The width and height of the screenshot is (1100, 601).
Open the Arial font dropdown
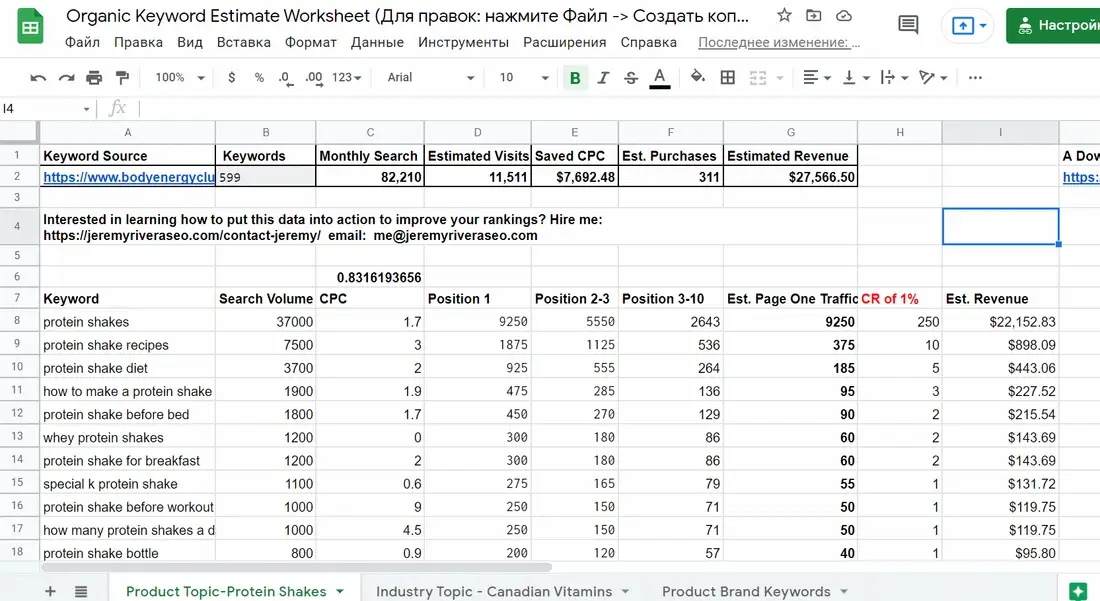point(430,78)
